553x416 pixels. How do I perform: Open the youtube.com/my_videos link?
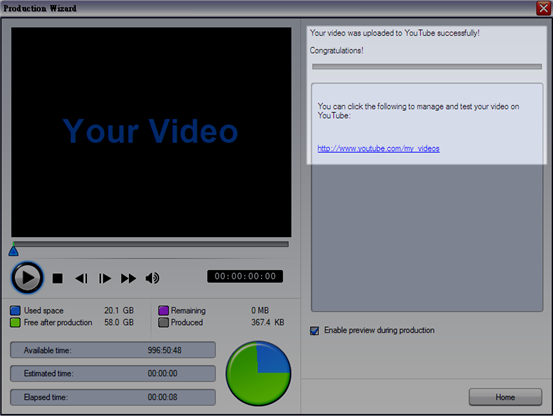click(378, 148)
